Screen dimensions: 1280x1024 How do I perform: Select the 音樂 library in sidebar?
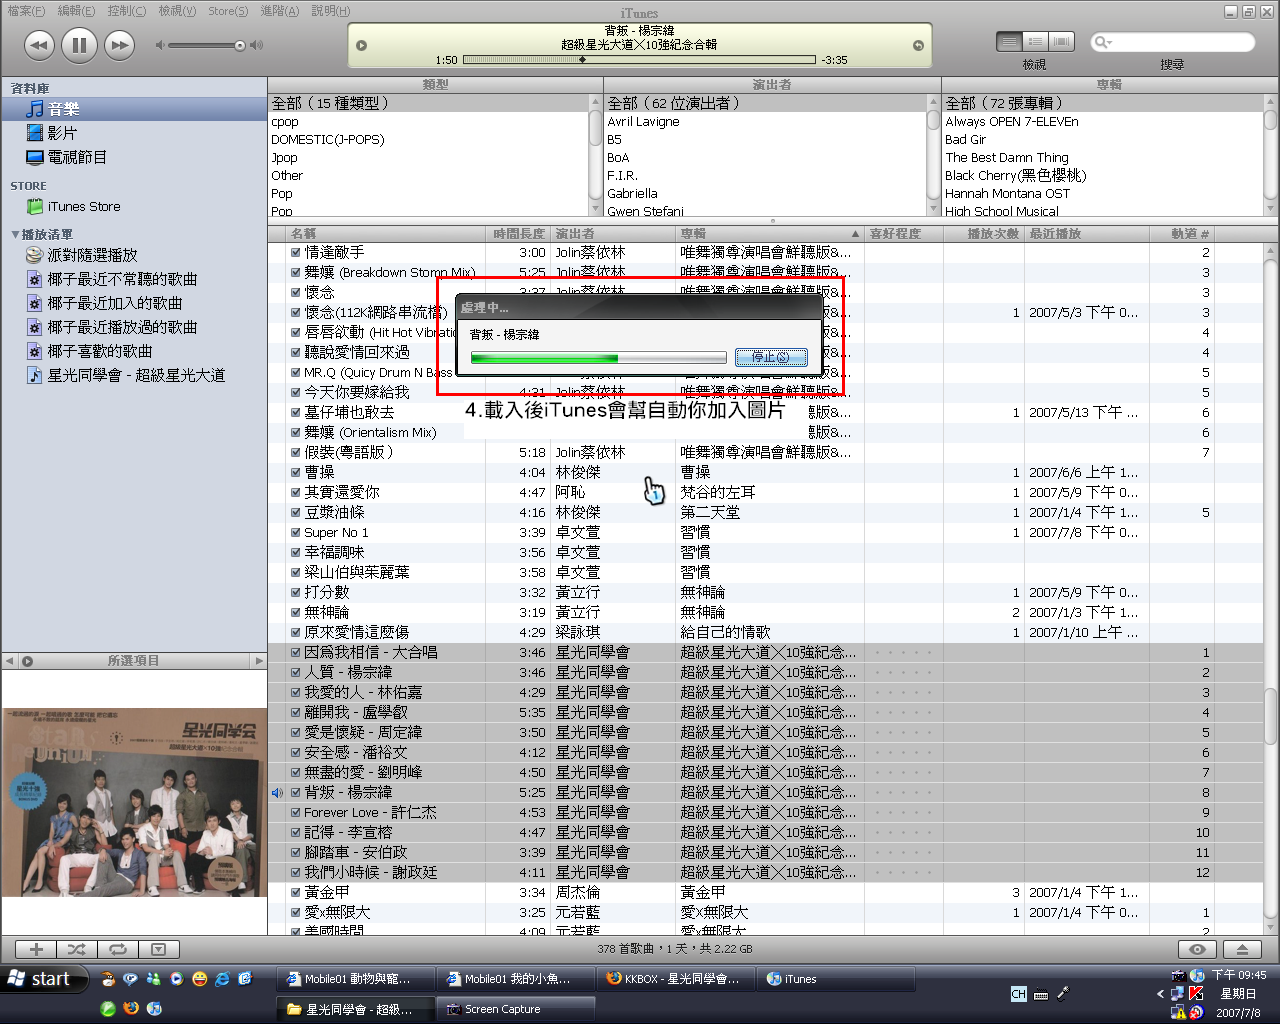pos(134,109)
